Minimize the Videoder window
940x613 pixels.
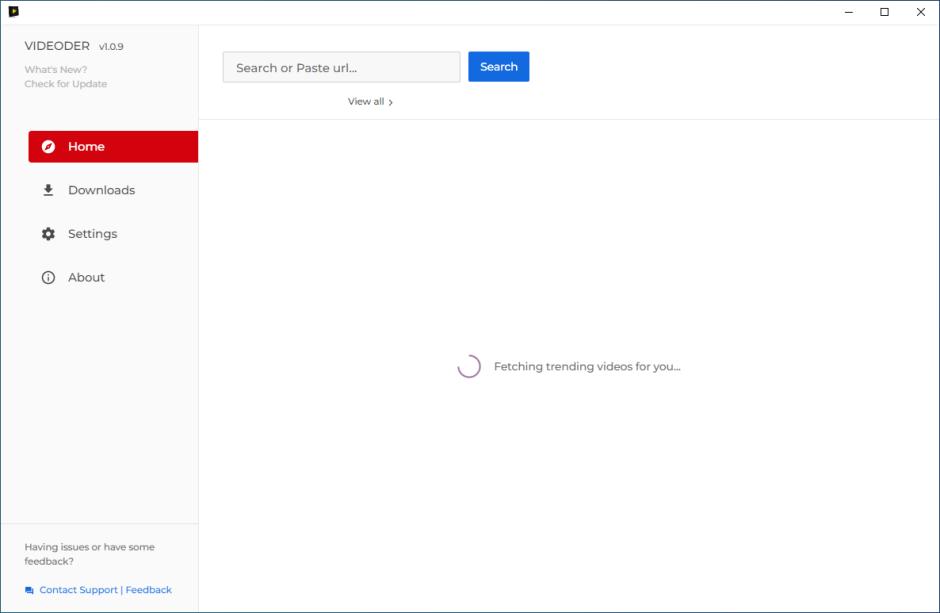849,12
